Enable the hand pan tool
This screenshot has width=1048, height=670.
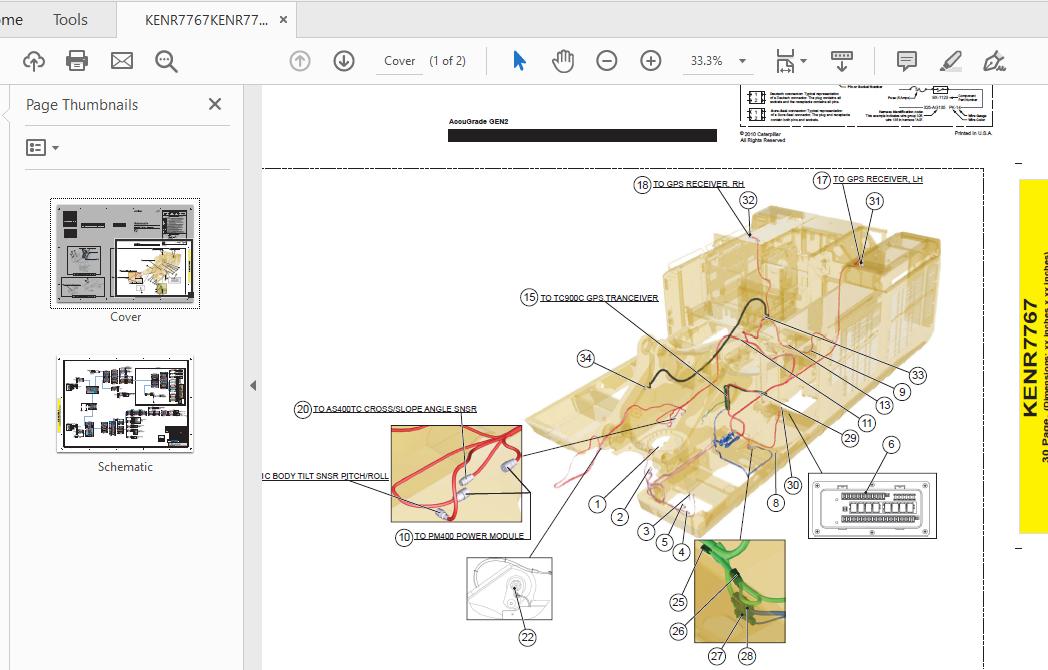(x=563, y=61)
